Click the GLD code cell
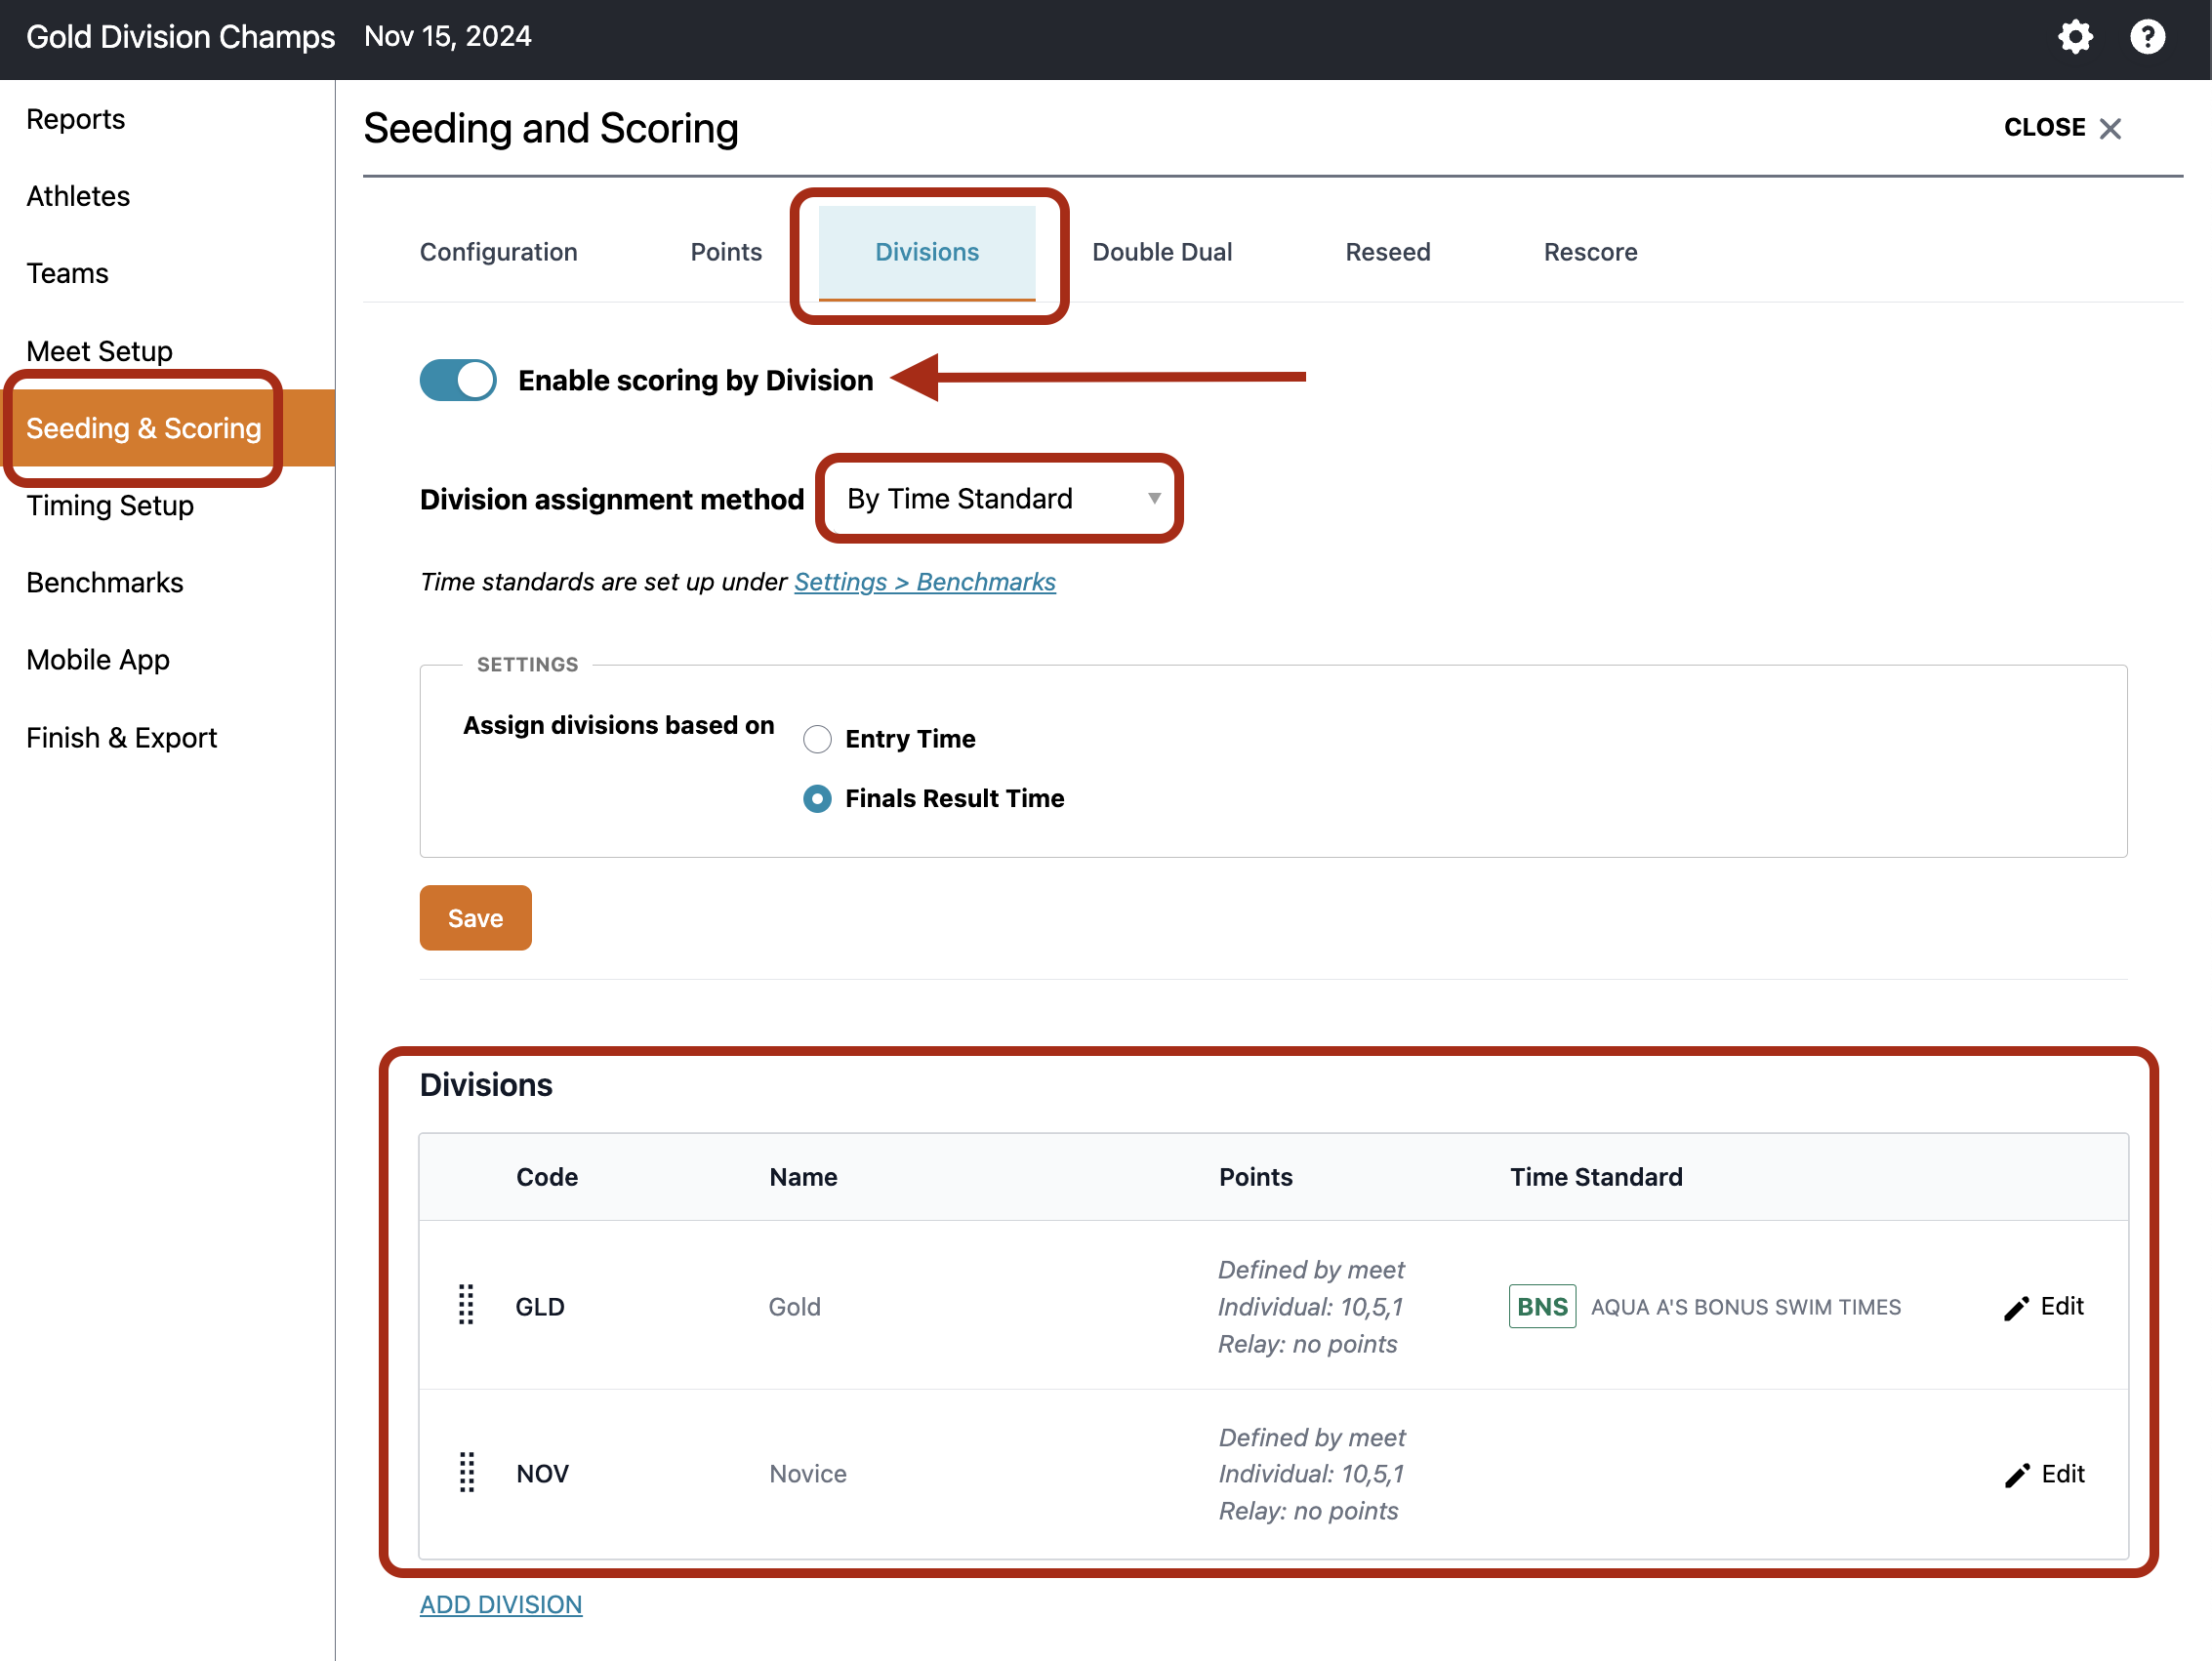The height and width of the screenshot is (1661, 2212). (x=540, y=1306)
